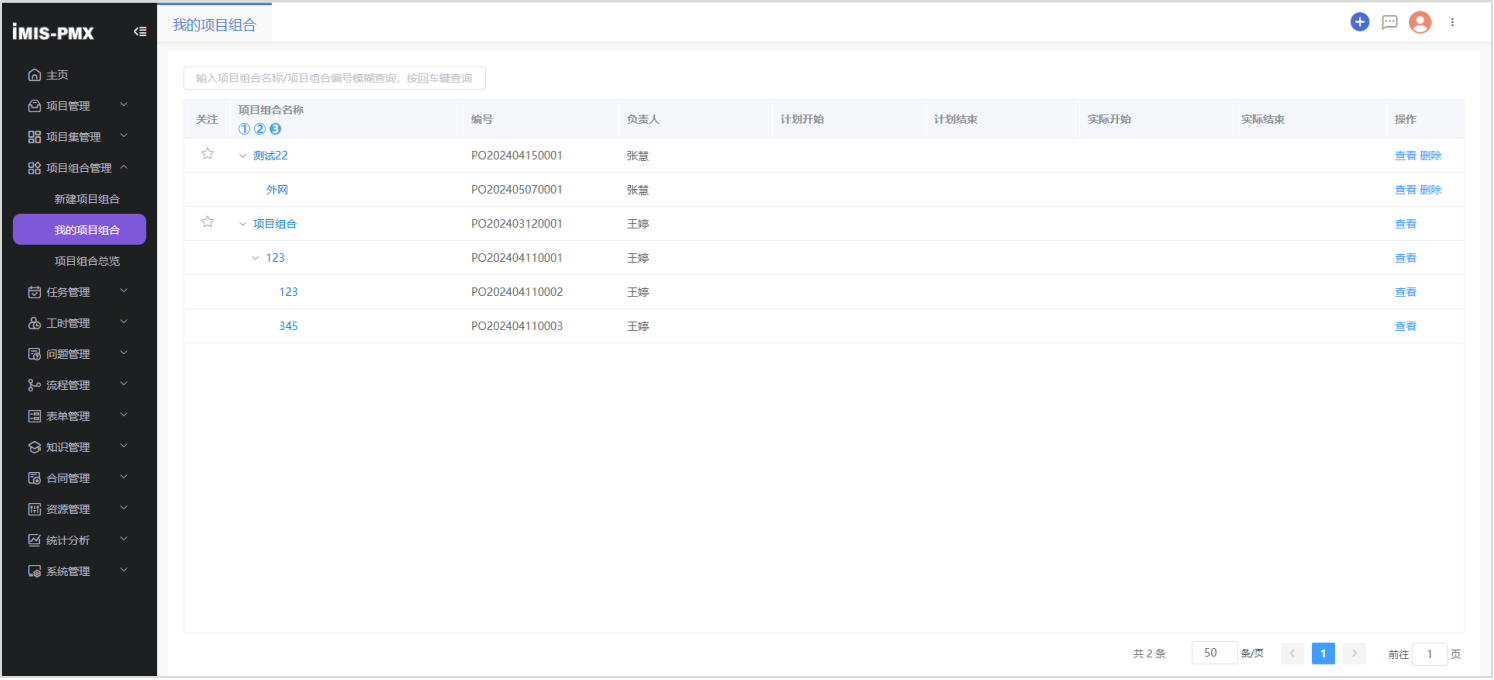Screen dimensions: 1494x680
Task: Click the page 1 pagination button
Action: (x=1323, y=653)
